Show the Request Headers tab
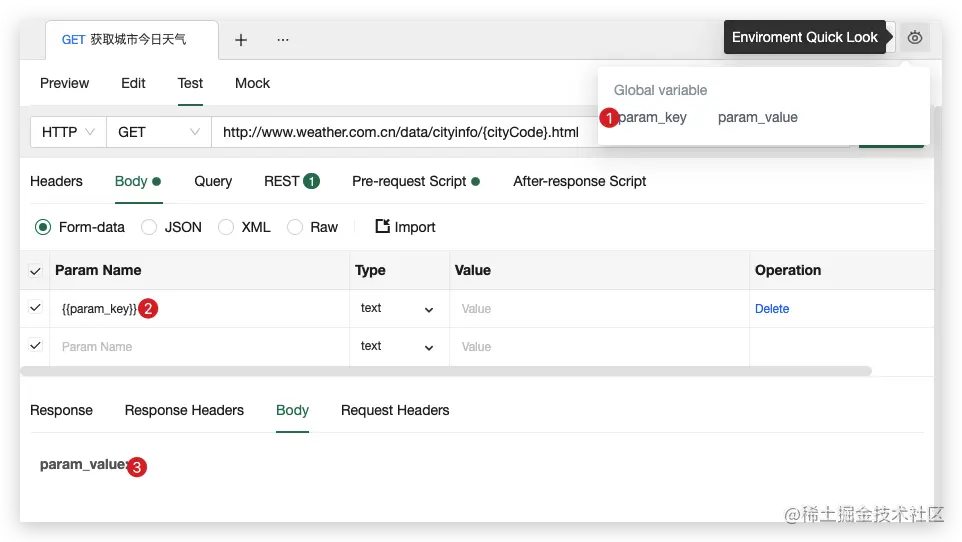962x542 pixels. click(395, 410)
